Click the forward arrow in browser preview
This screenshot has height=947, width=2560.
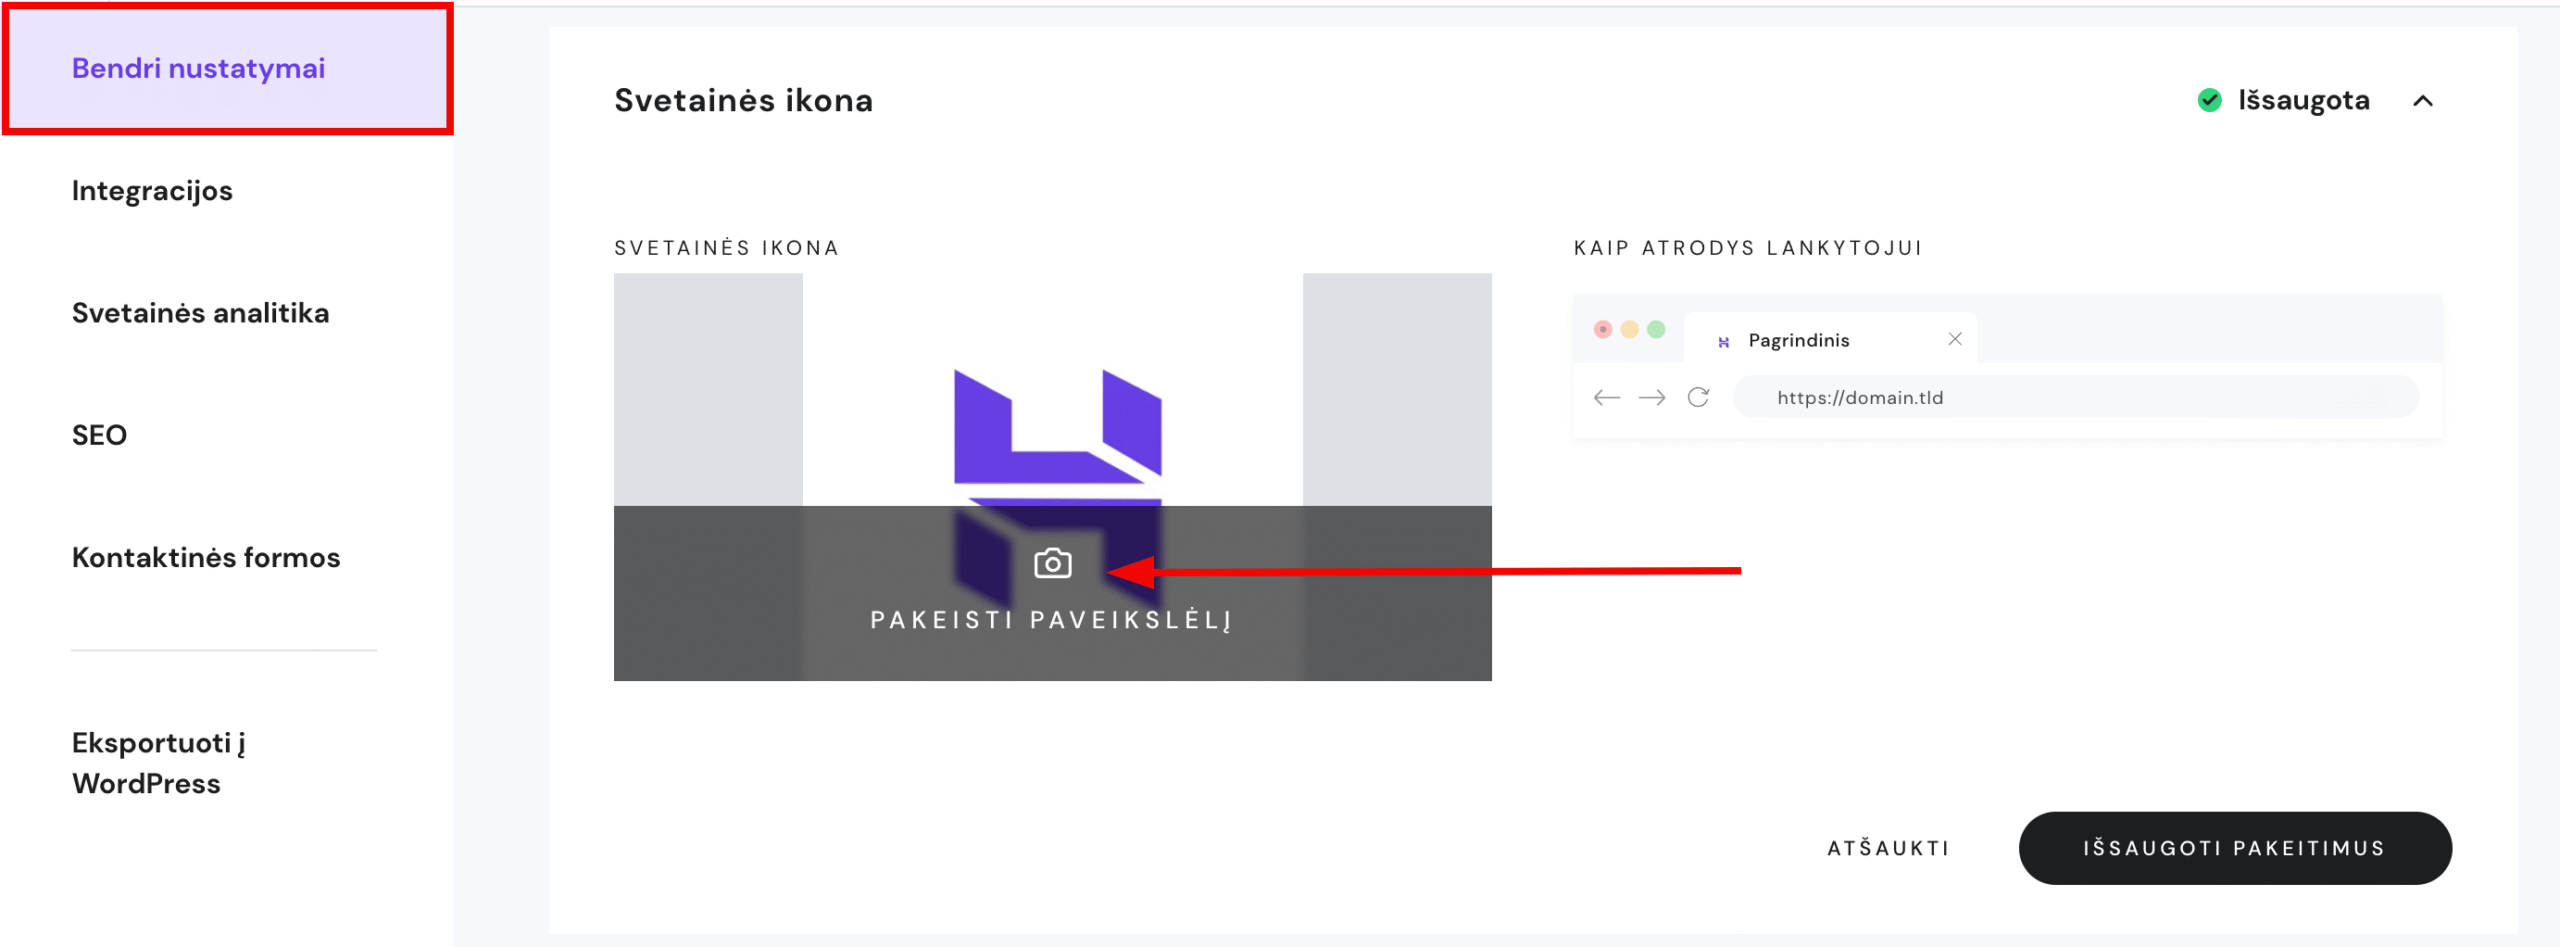pyautogui.click(x=1652, y=398)
